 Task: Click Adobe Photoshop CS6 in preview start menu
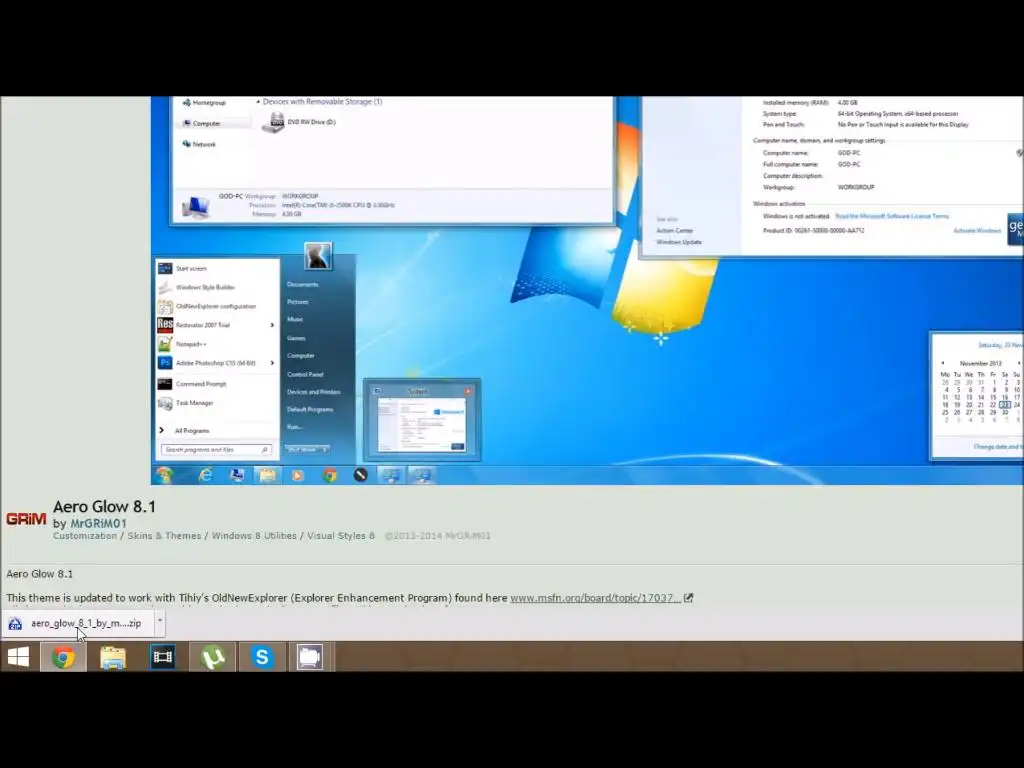(x=216, y=362)
